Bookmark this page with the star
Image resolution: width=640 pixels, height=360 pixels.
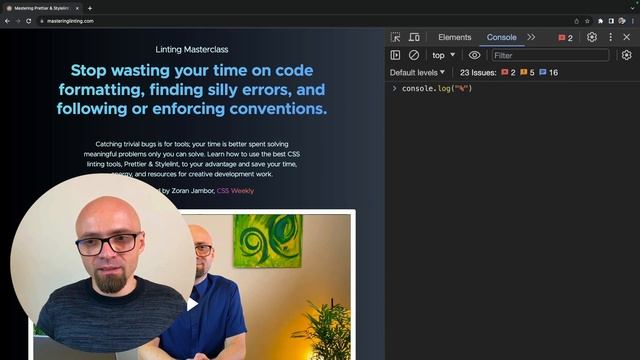pos(587,21)
